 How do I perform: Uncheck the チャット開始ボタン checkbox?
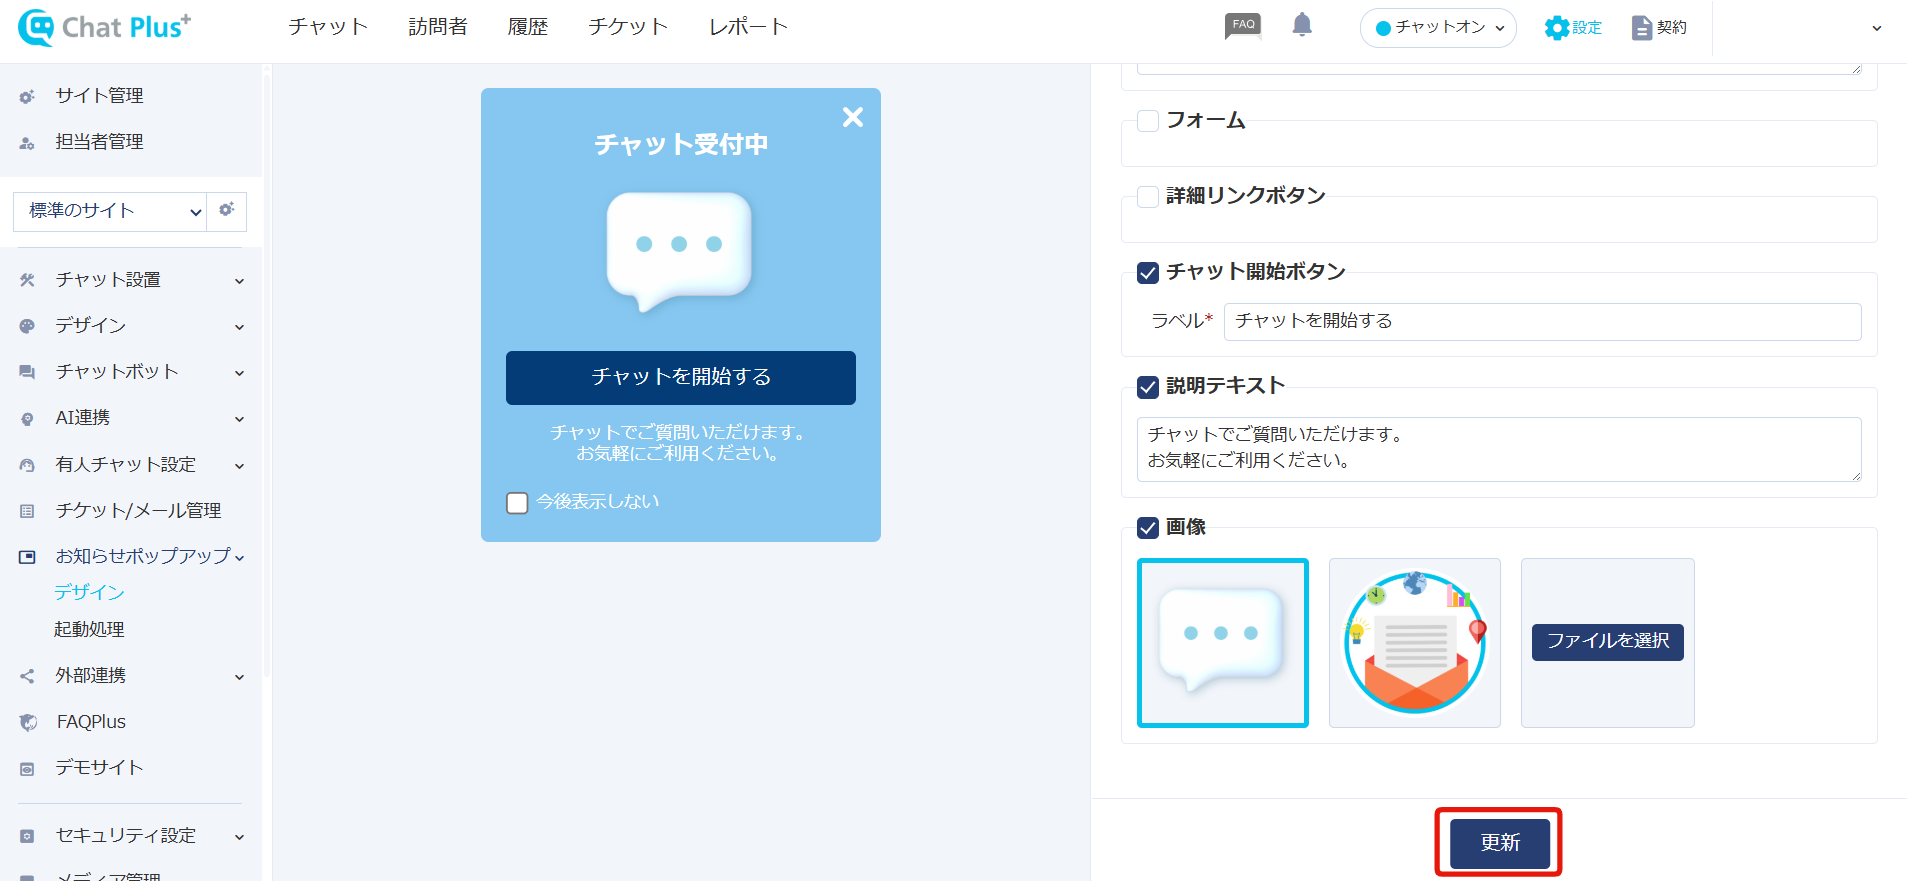pyautogui.click(x=1148, y=273)
